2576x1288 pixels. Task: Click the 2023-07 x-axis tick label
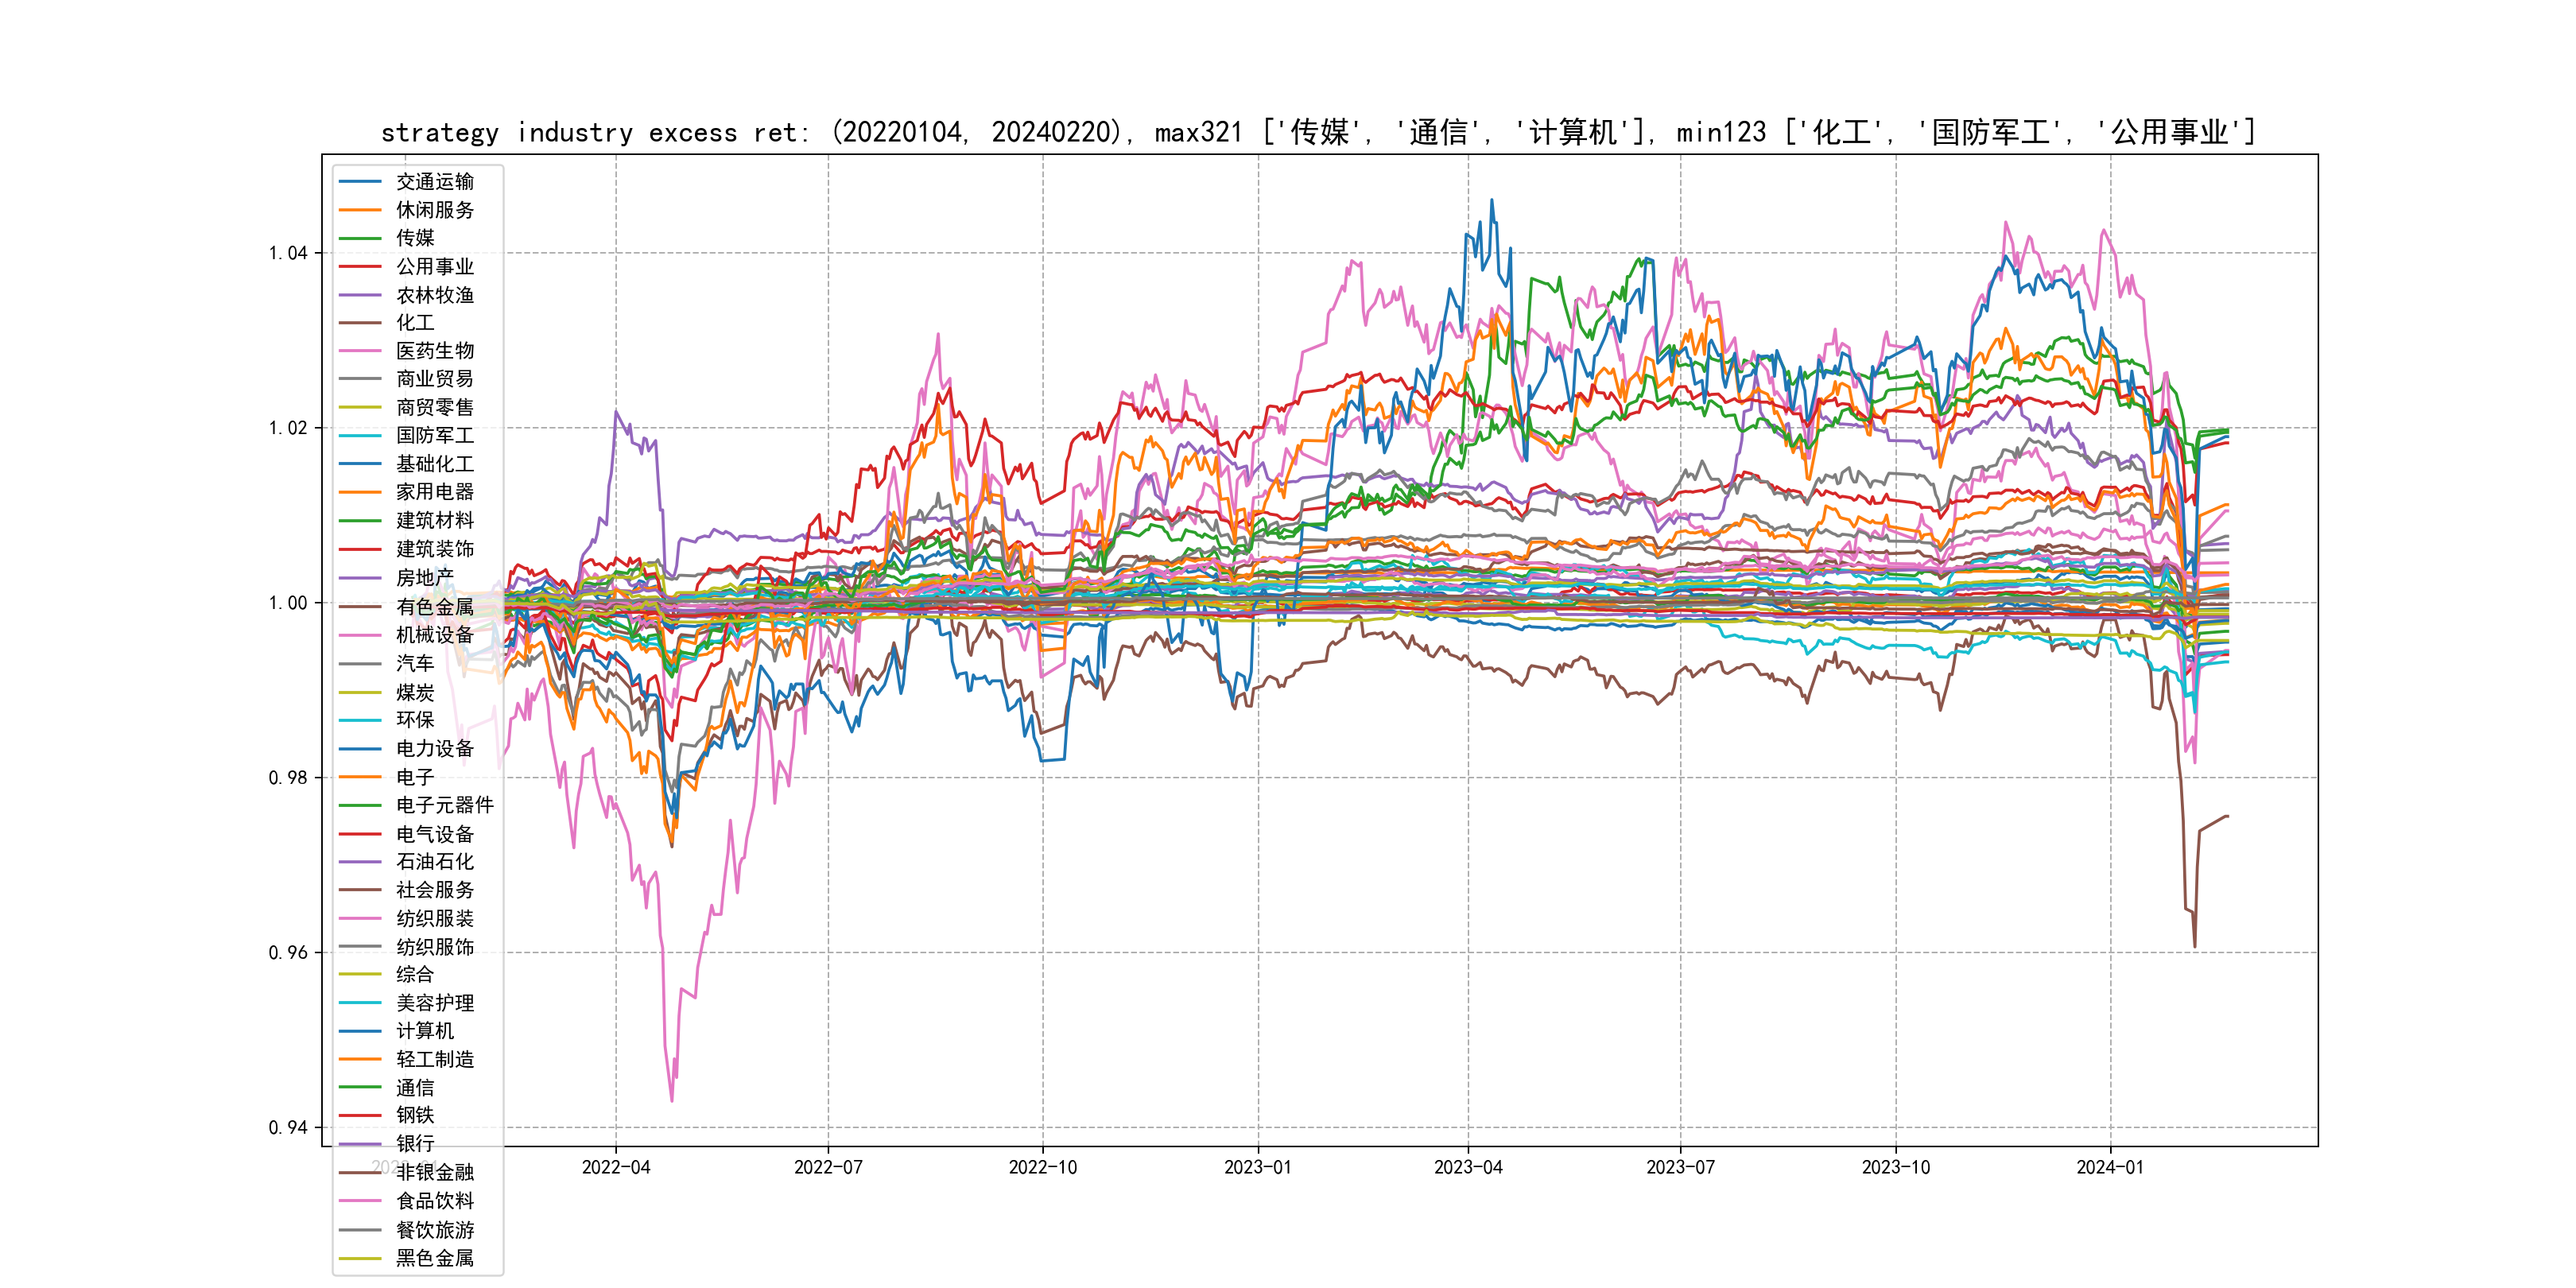click(1680, 1168)
